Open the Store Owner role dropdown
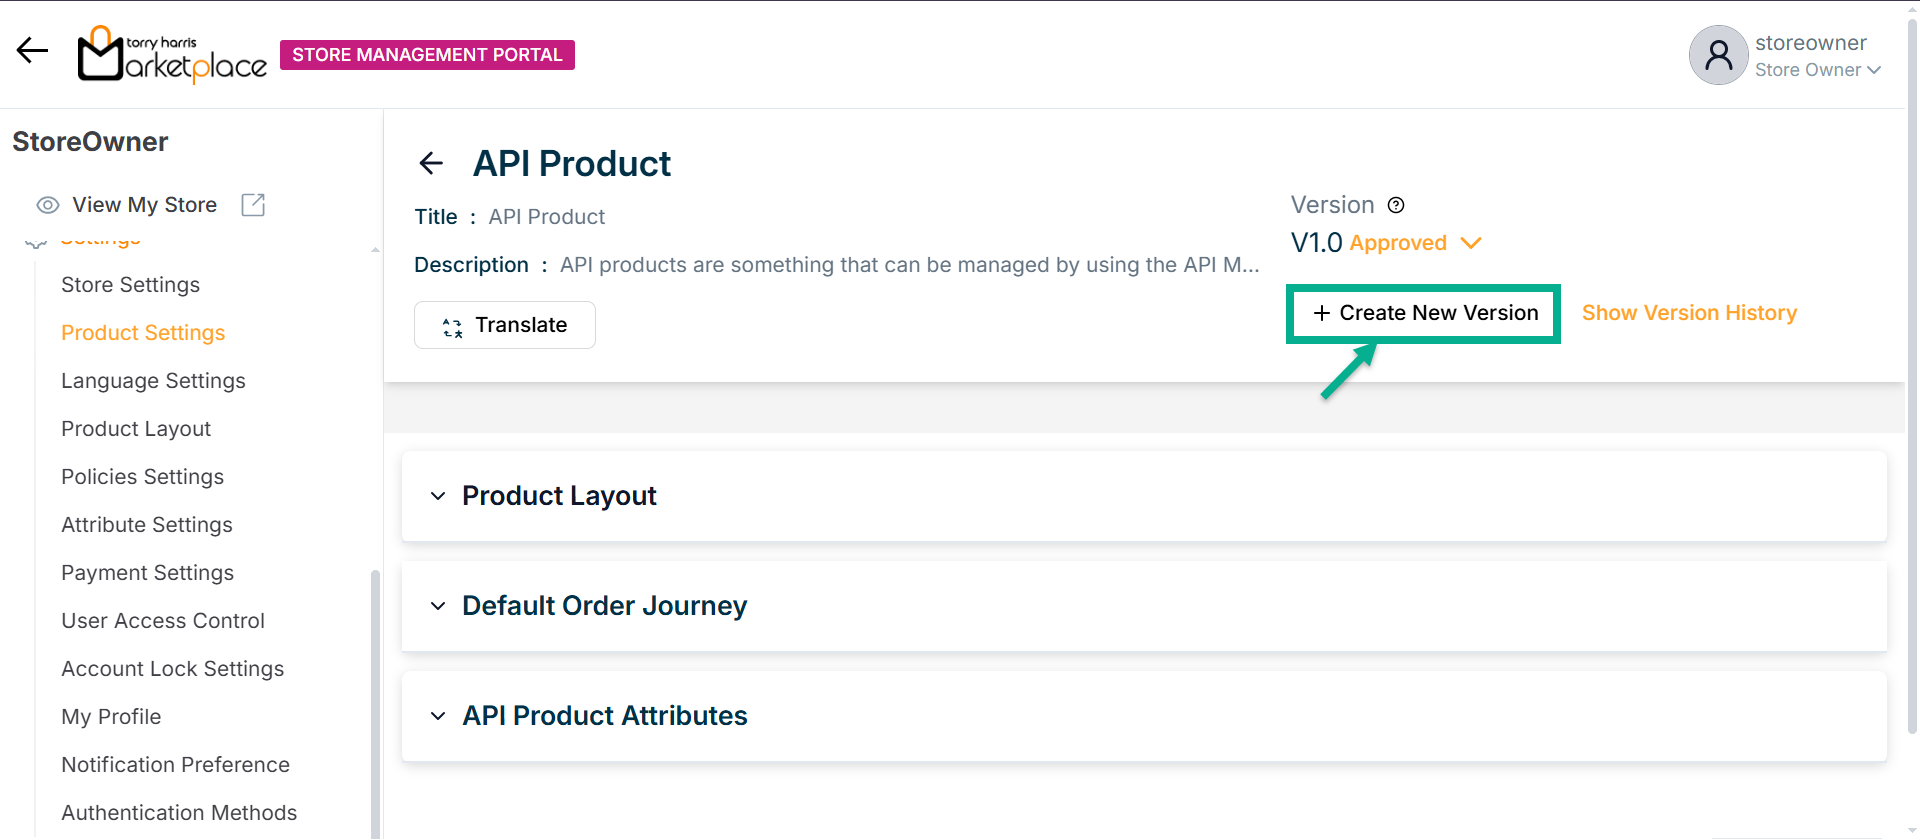 pyautogui.click(x=1873, y=70)
